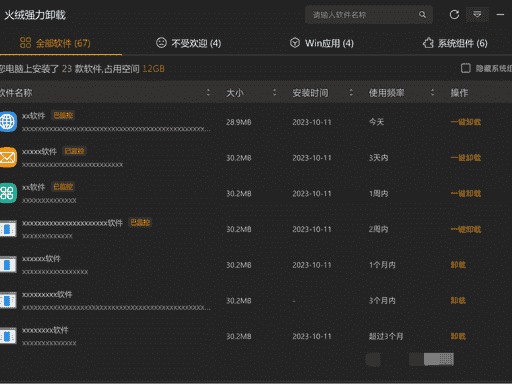Click the orange tag badge beside xxxxx软件
Screen dimensions: 512x384
tap(75, 151)
